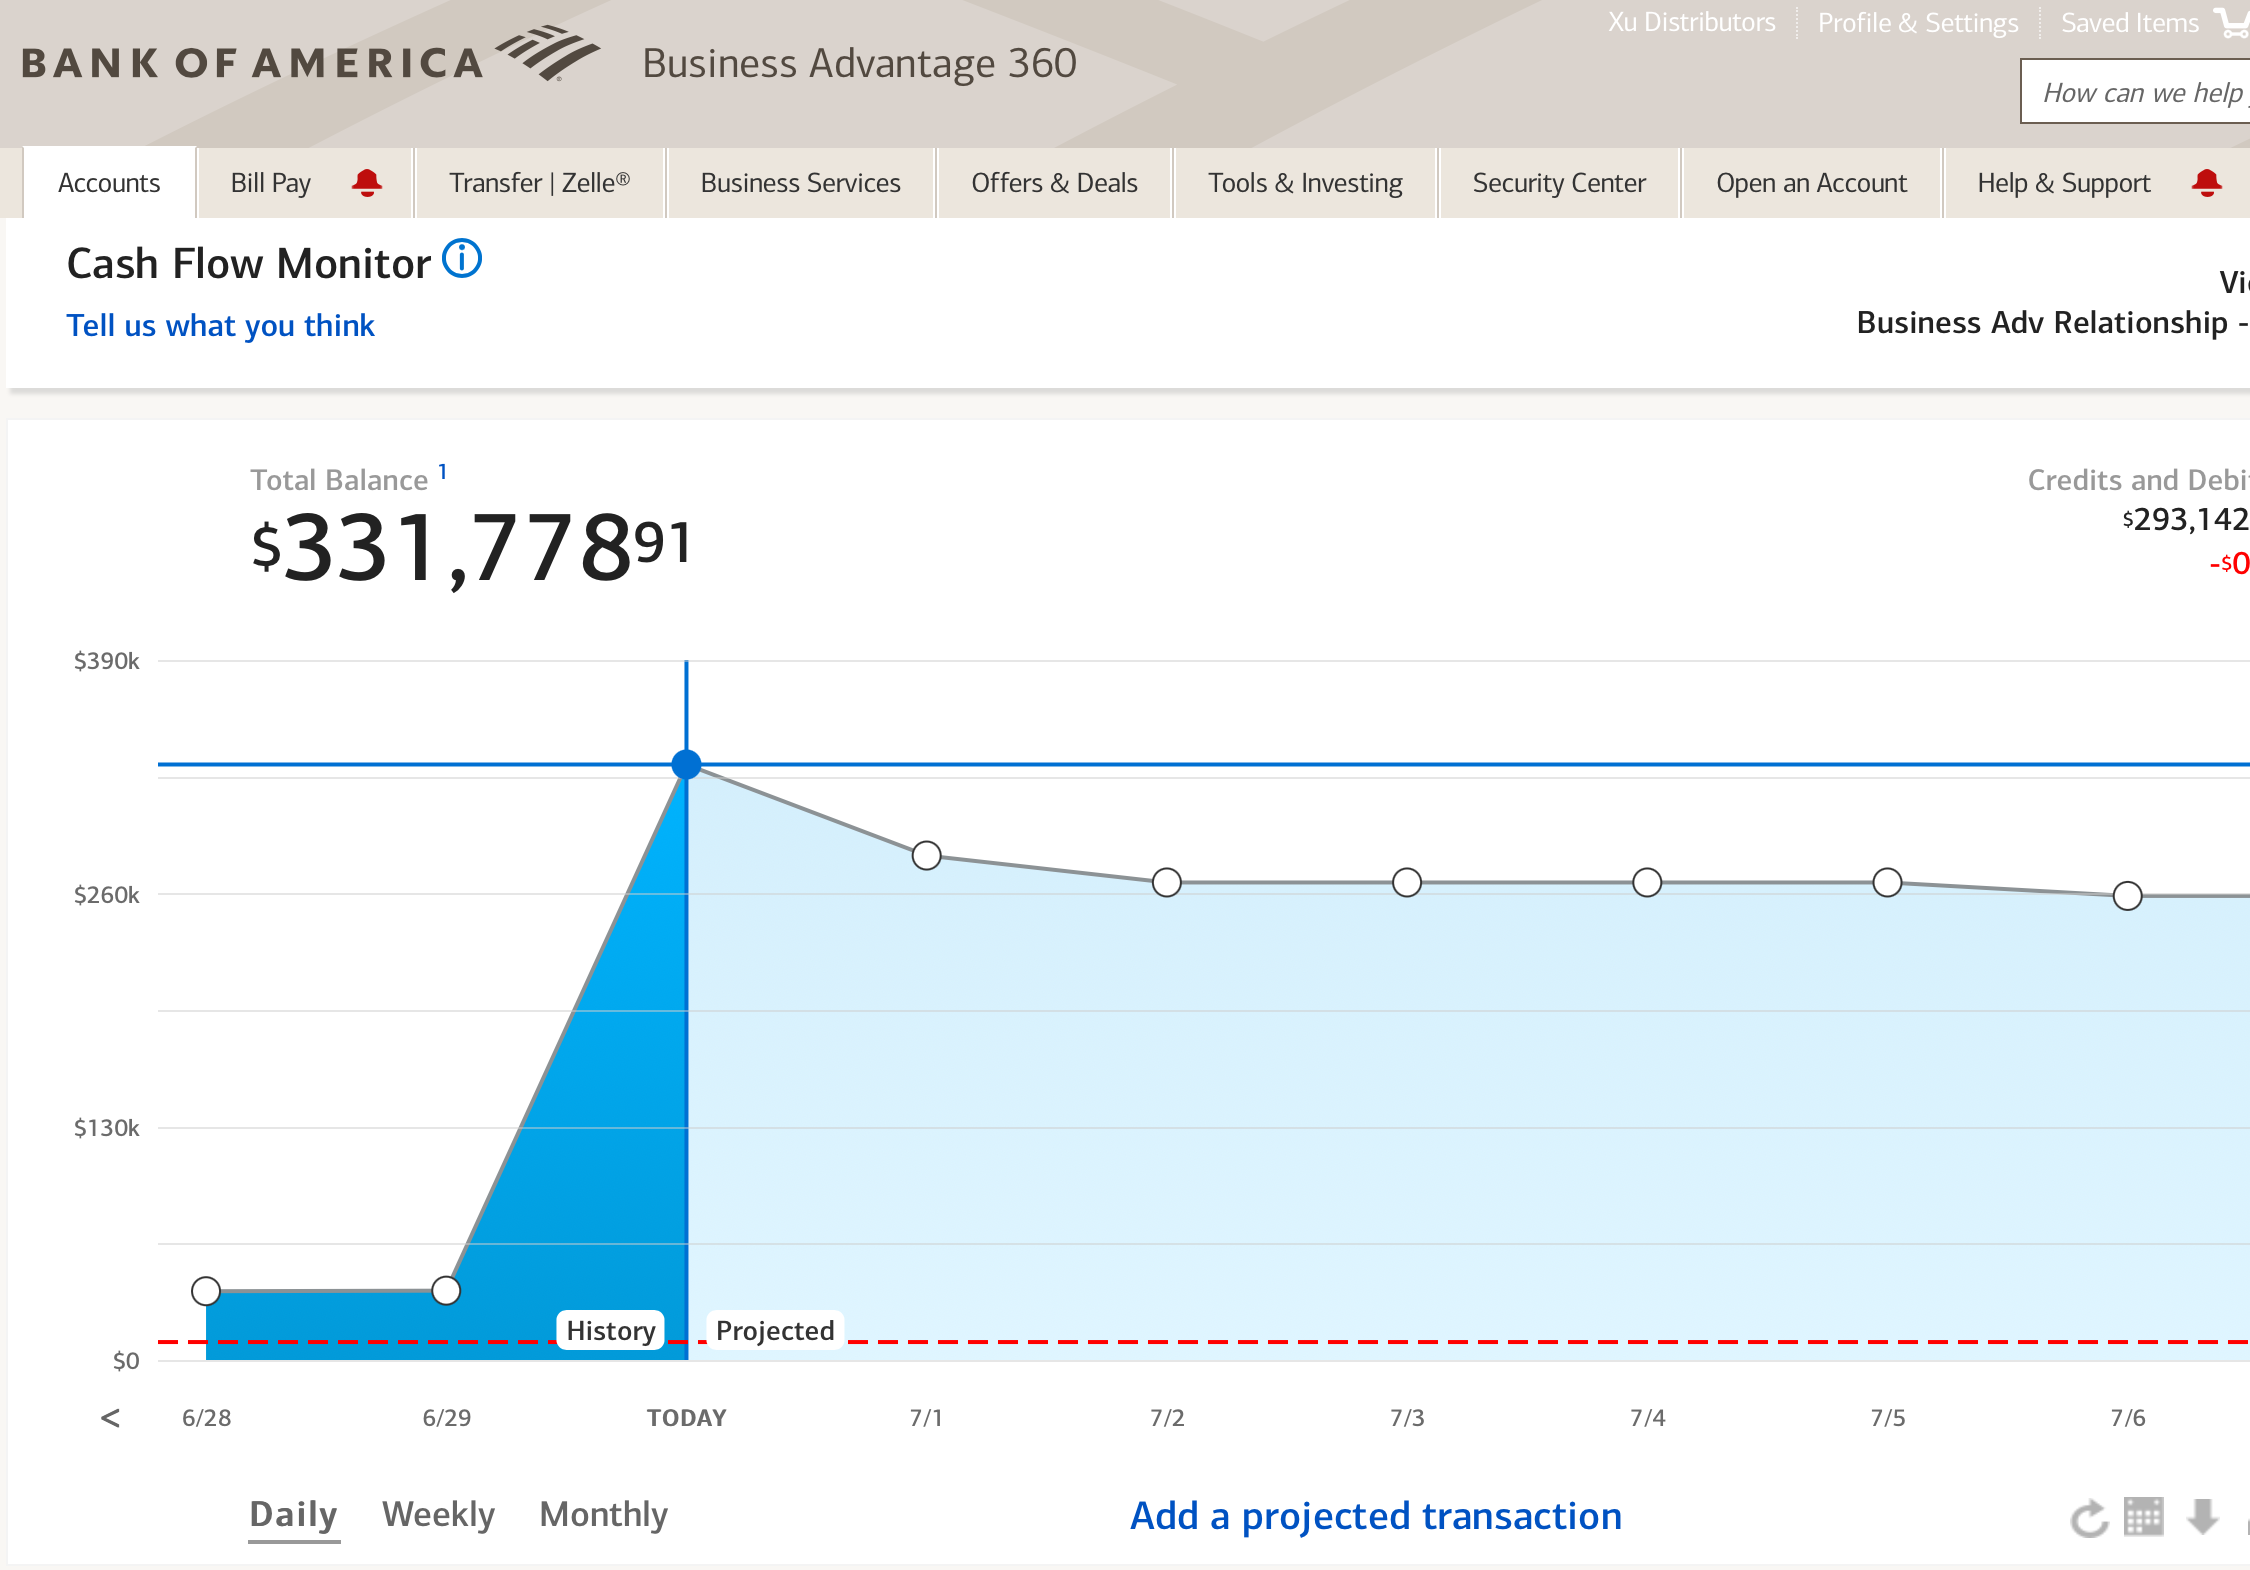Switch chart to Monthly view
Image resolution: width=2250 pixels, height=1570 pixels.
[x=603, y=1514]
